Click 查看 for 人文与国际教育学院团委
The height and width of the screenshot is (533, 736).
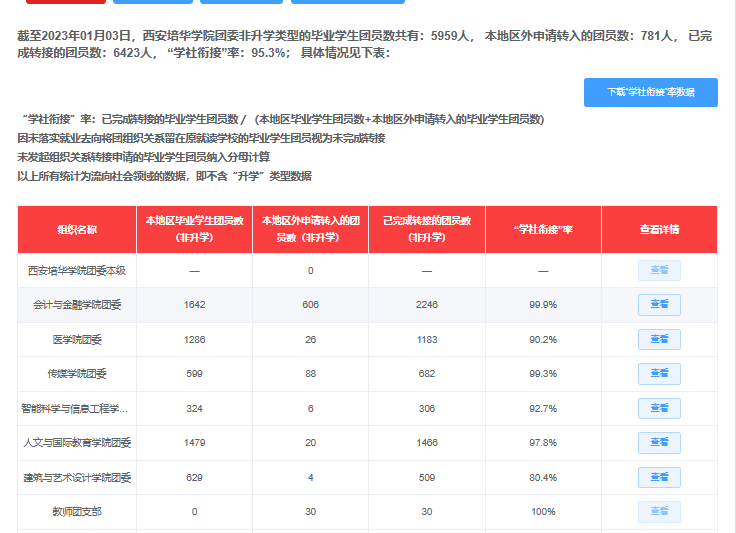[659, 443]
